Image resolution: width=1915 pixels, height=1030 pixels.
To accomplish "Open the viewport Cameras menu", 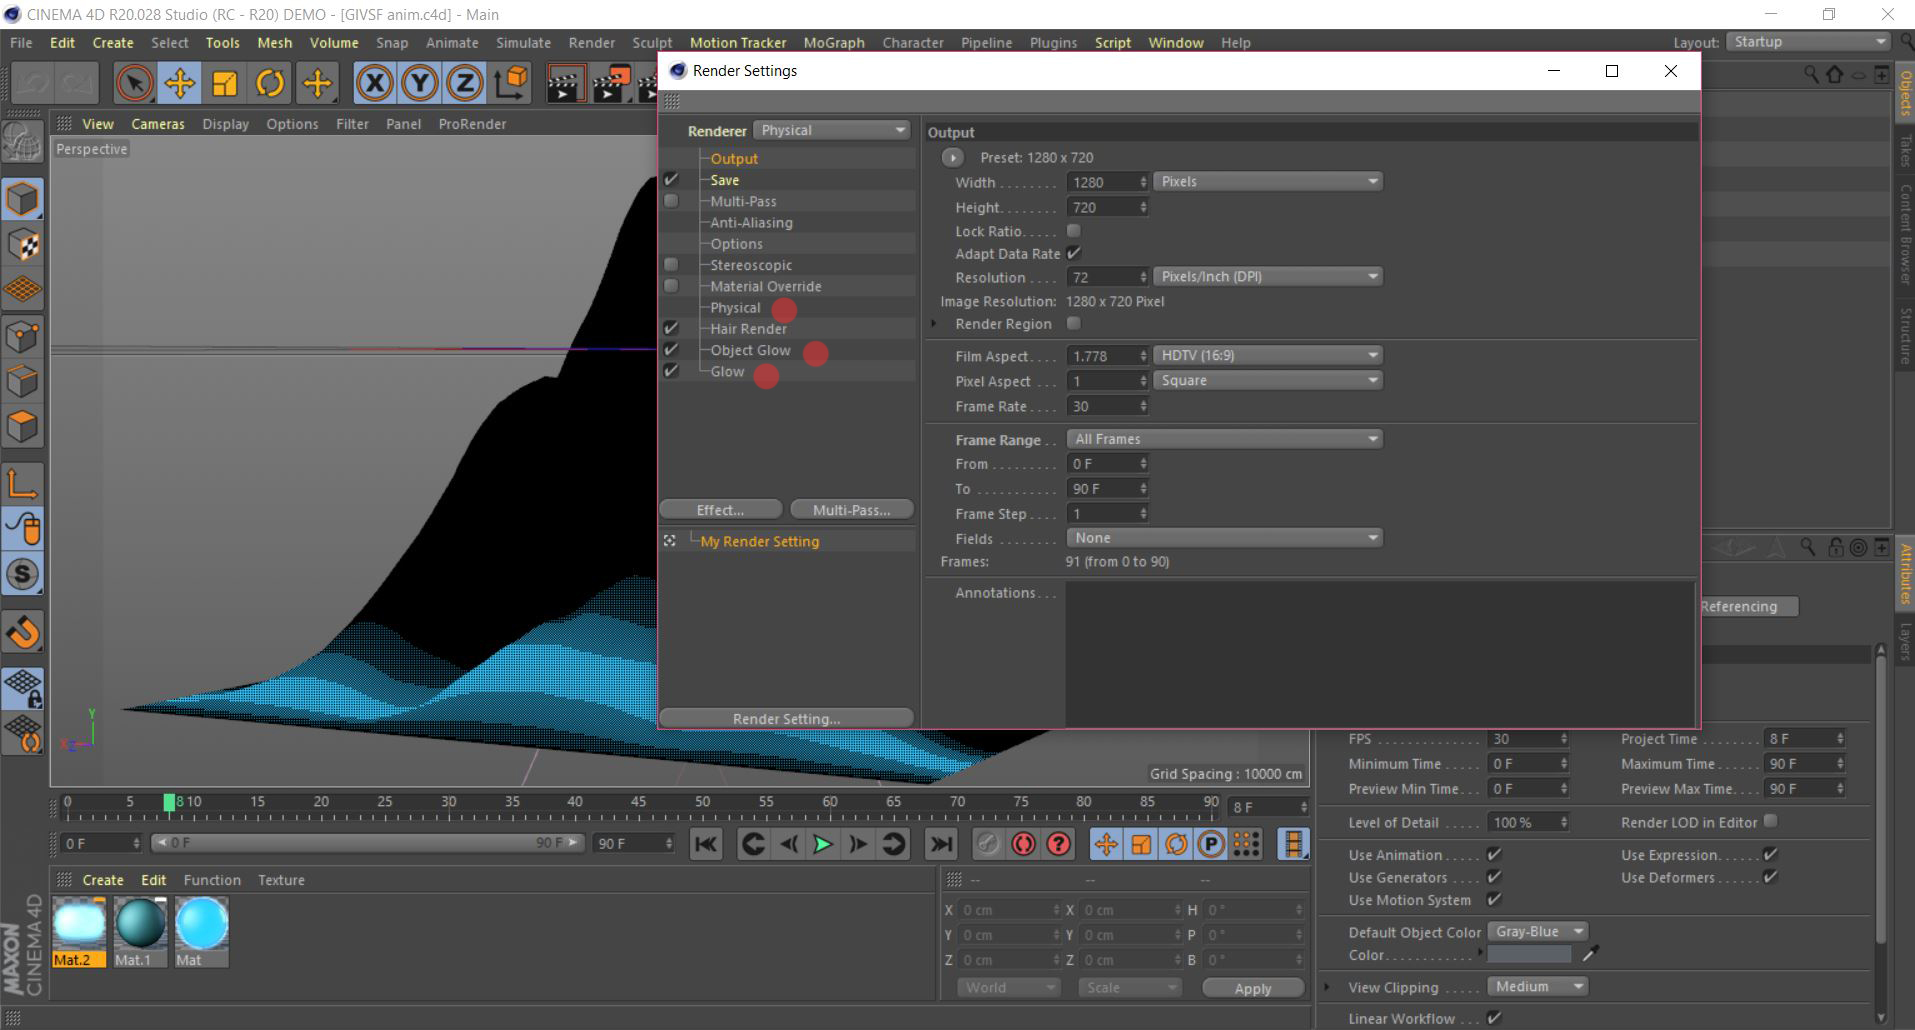I will coord(158,124).
